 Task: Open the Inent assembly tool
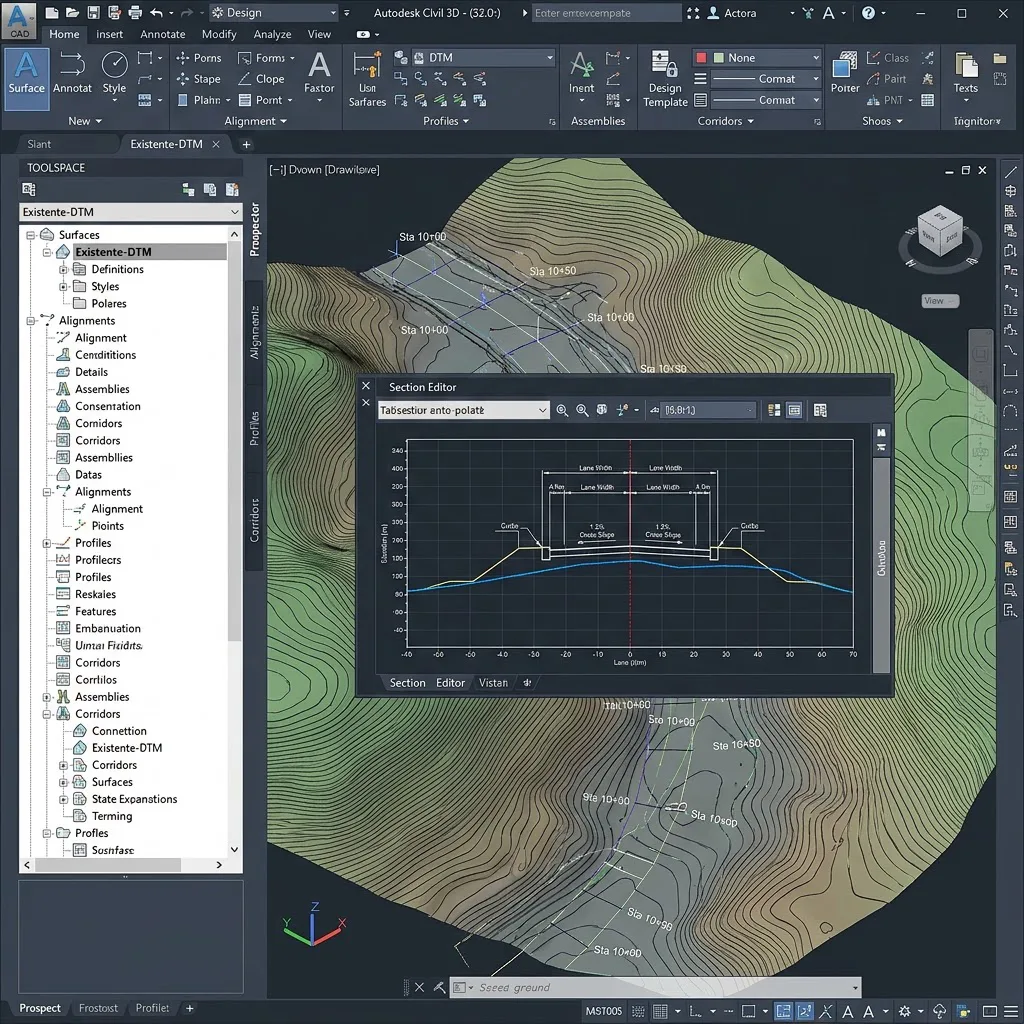(581, 78)
